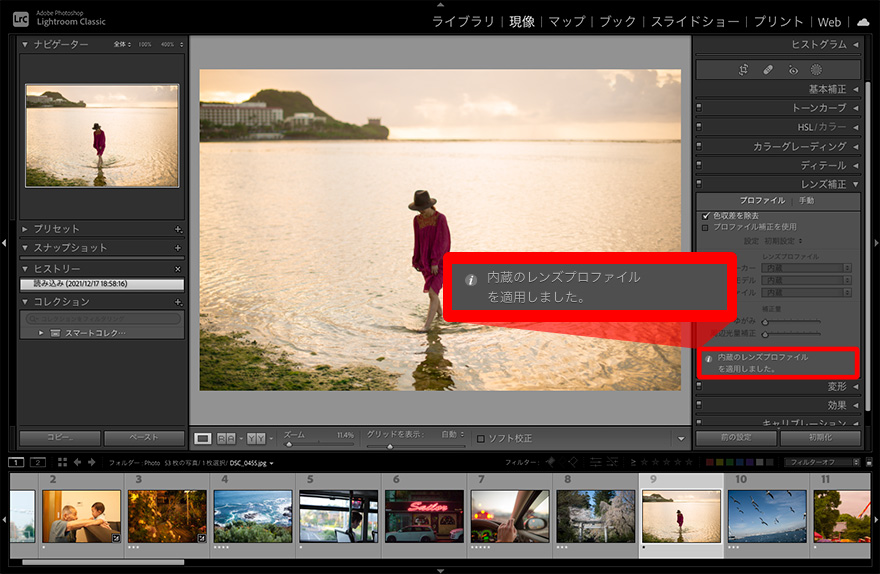Expand the スマートコレクション tree item
The width and height of the screenshot is (880, 574).
(x=42, y=332)
